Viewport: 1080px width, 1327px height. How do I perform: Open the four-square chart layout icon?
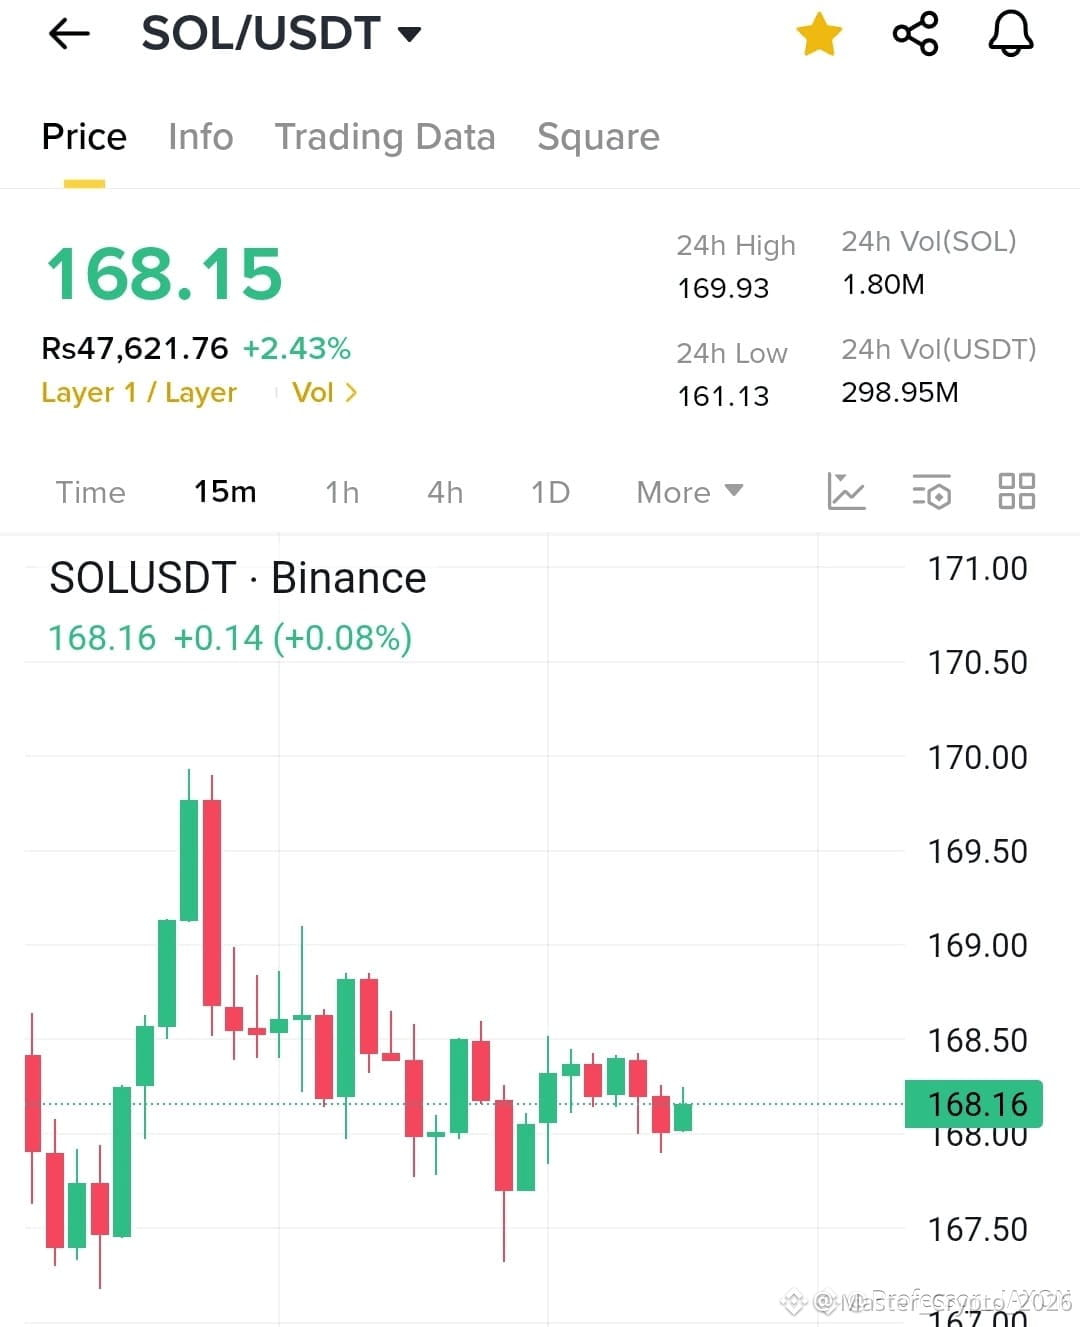[x=1017, y=491]
